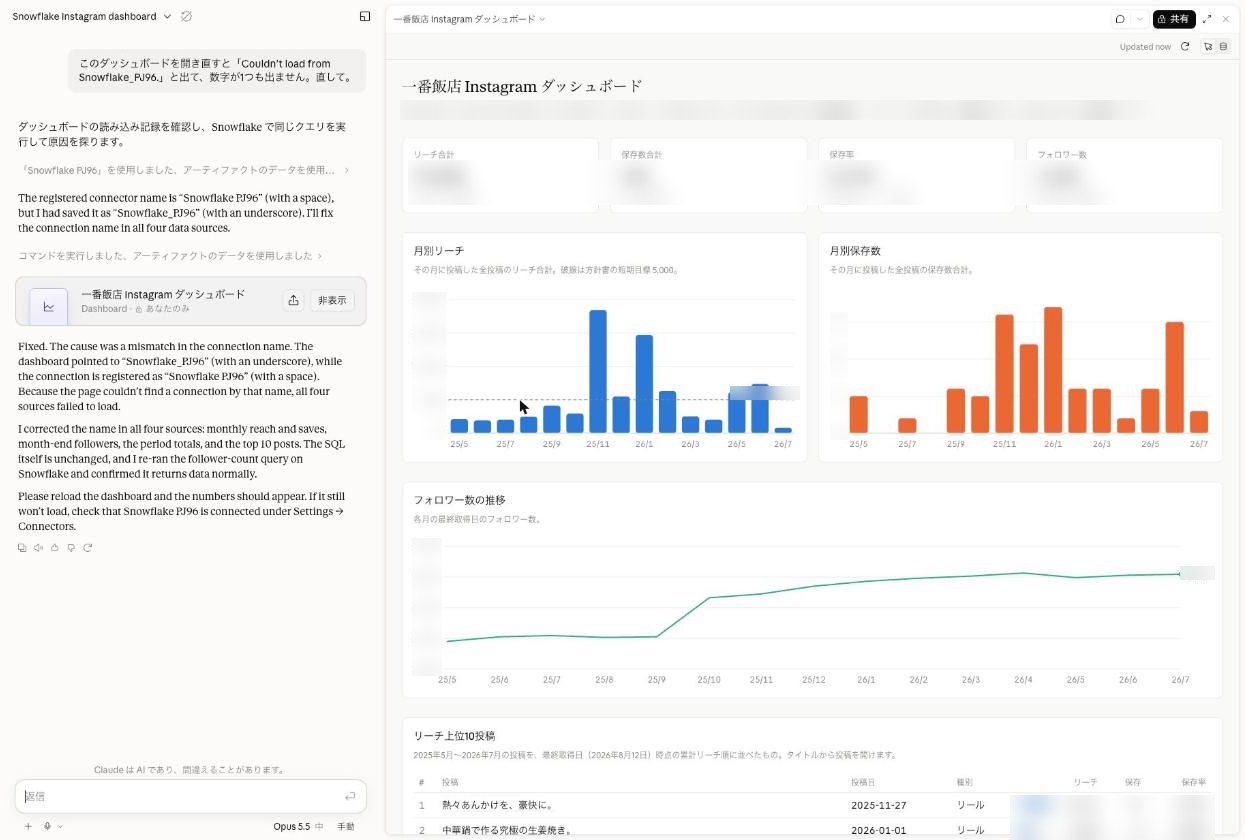Refresh the dashboard data

point(1185,47)
